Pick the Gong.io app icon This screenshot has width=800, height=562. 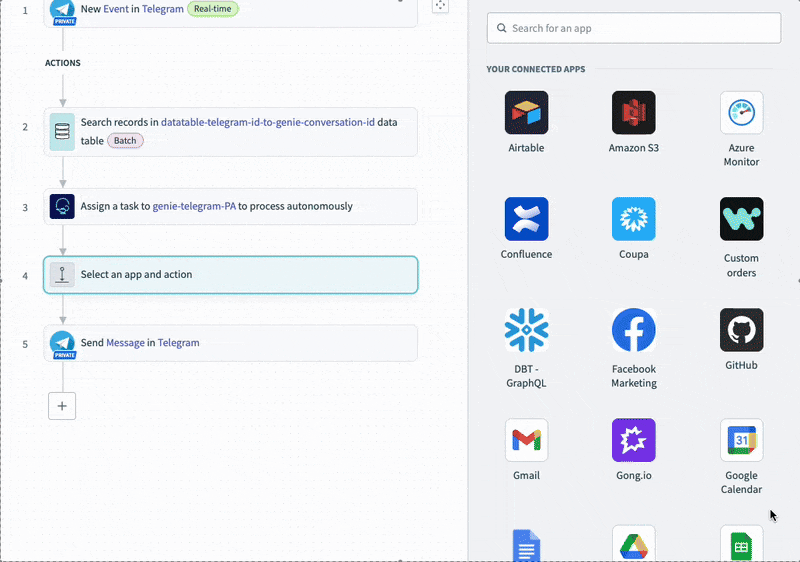click(634, 440)
